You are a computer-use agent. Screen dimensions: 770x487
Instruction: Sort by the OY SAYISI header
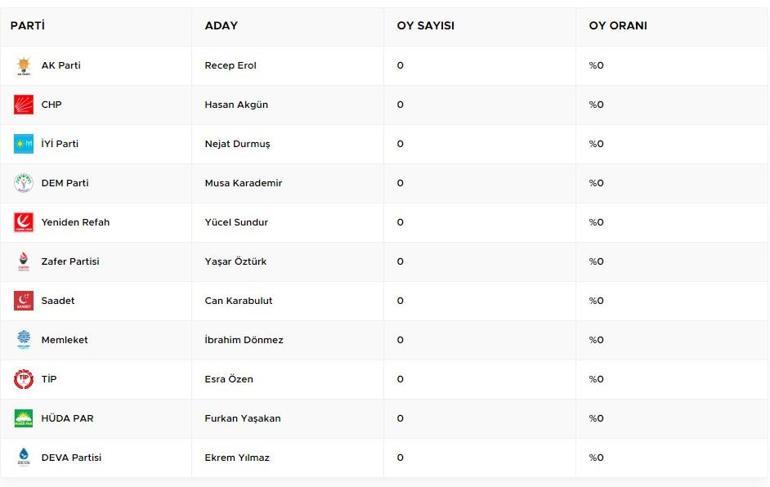coord(425,26)
